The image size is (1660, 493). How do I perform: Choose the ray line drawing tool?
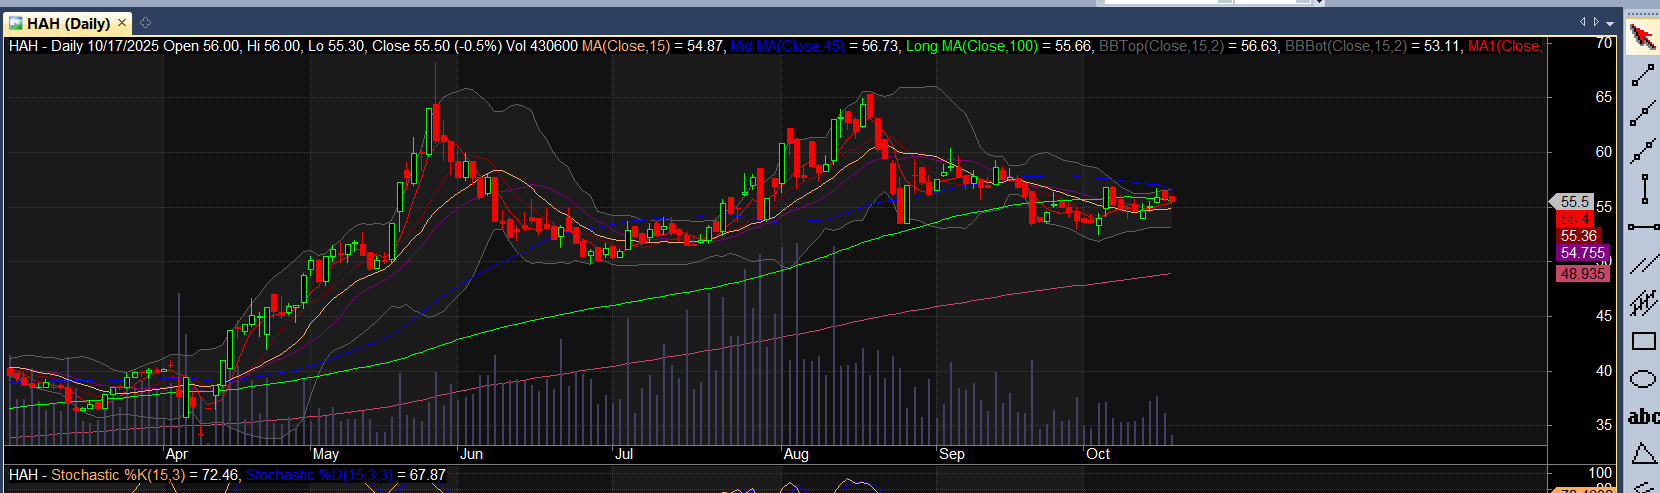[x=1642, y=114]
